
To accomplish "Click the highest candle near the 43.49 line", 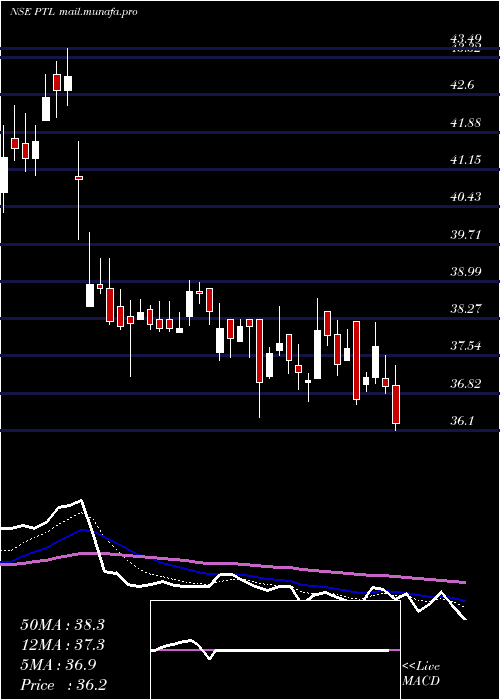I will pos(68,83).
